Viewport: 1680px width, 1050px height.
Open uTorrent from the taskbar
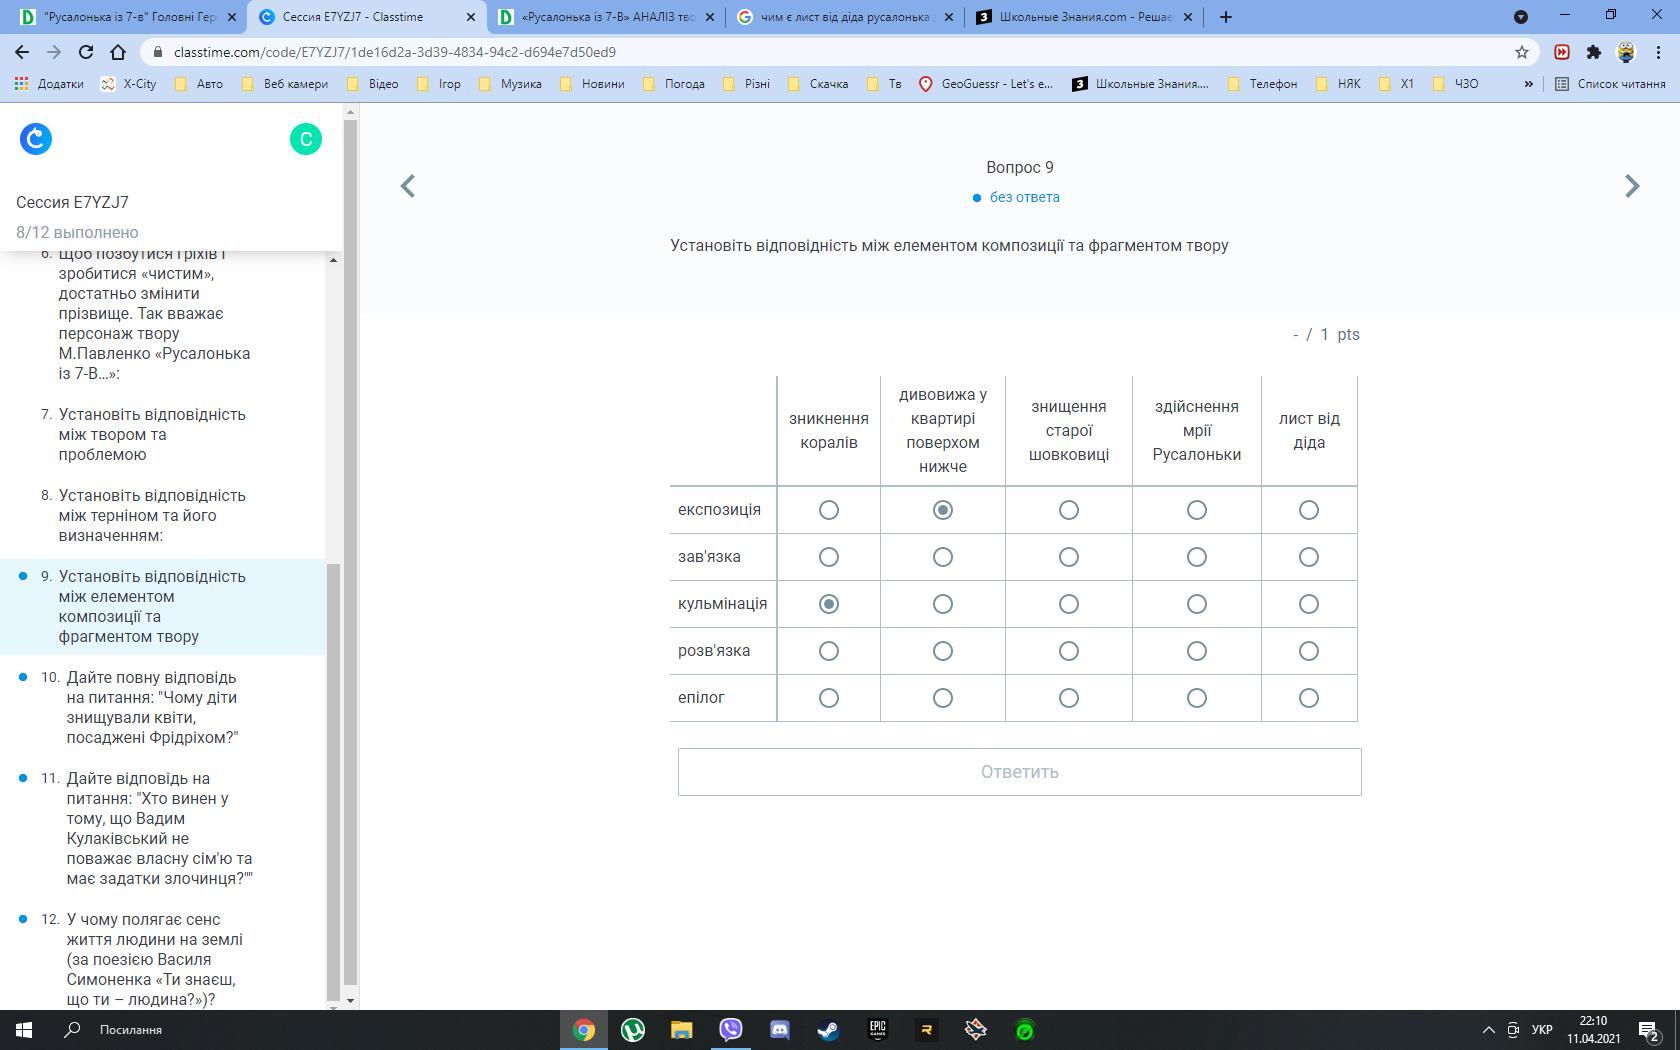pos(633,1030)
